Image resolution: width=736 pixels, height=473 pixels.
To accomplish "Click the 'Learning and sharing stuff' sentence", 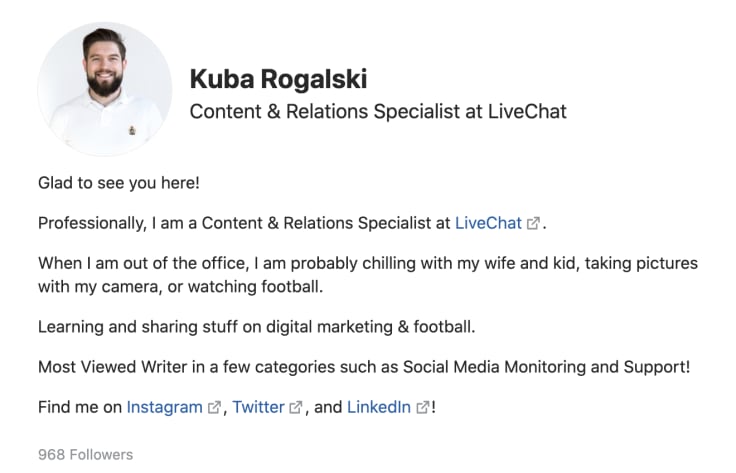I will coord(257,327).
